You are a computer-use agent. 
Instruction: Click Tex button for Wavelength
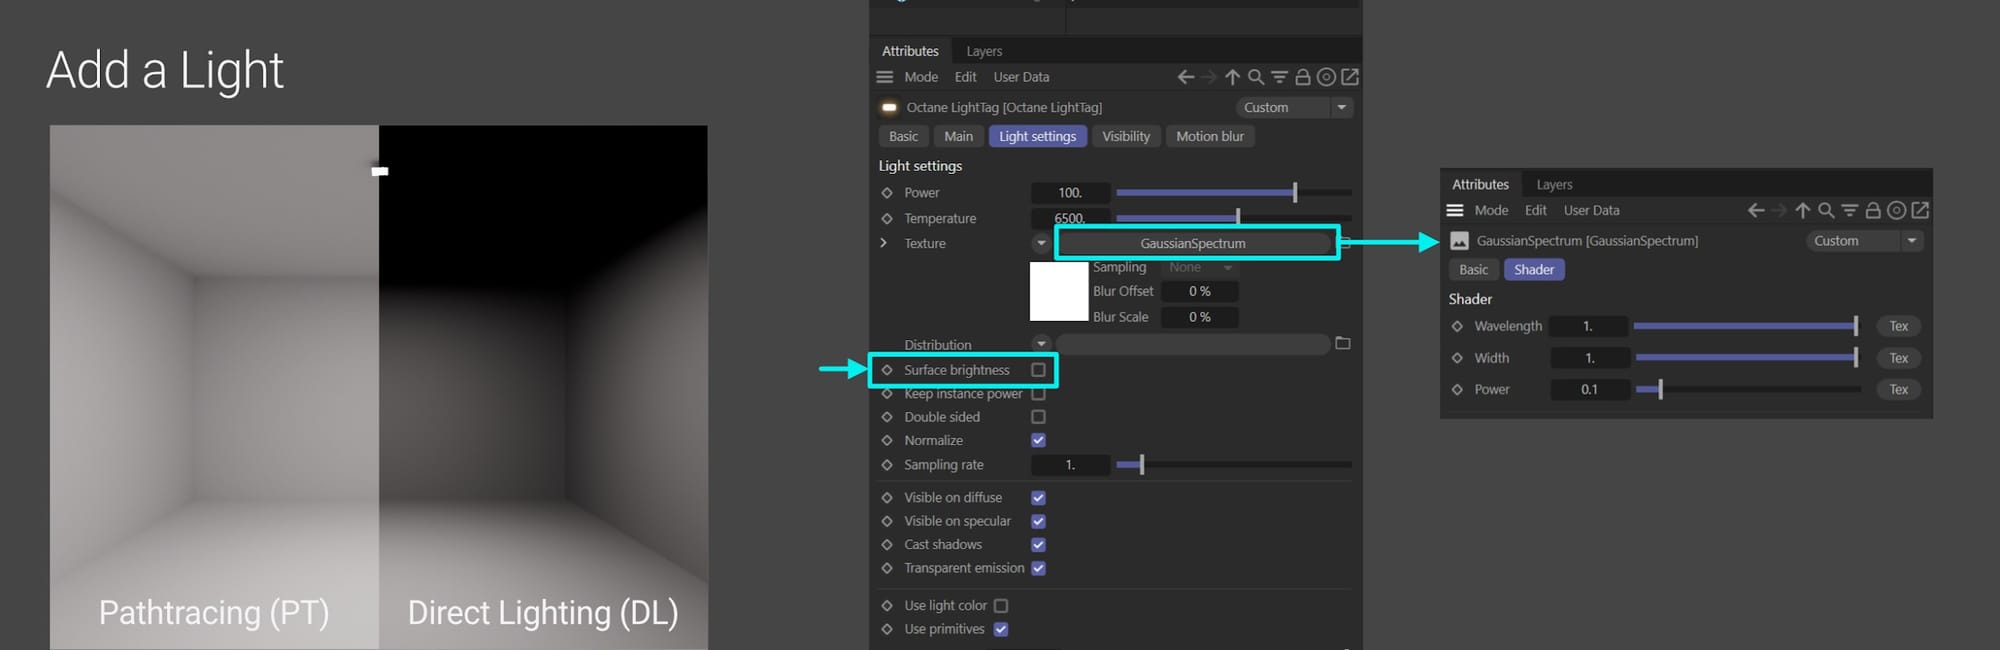click(1898, 326)
